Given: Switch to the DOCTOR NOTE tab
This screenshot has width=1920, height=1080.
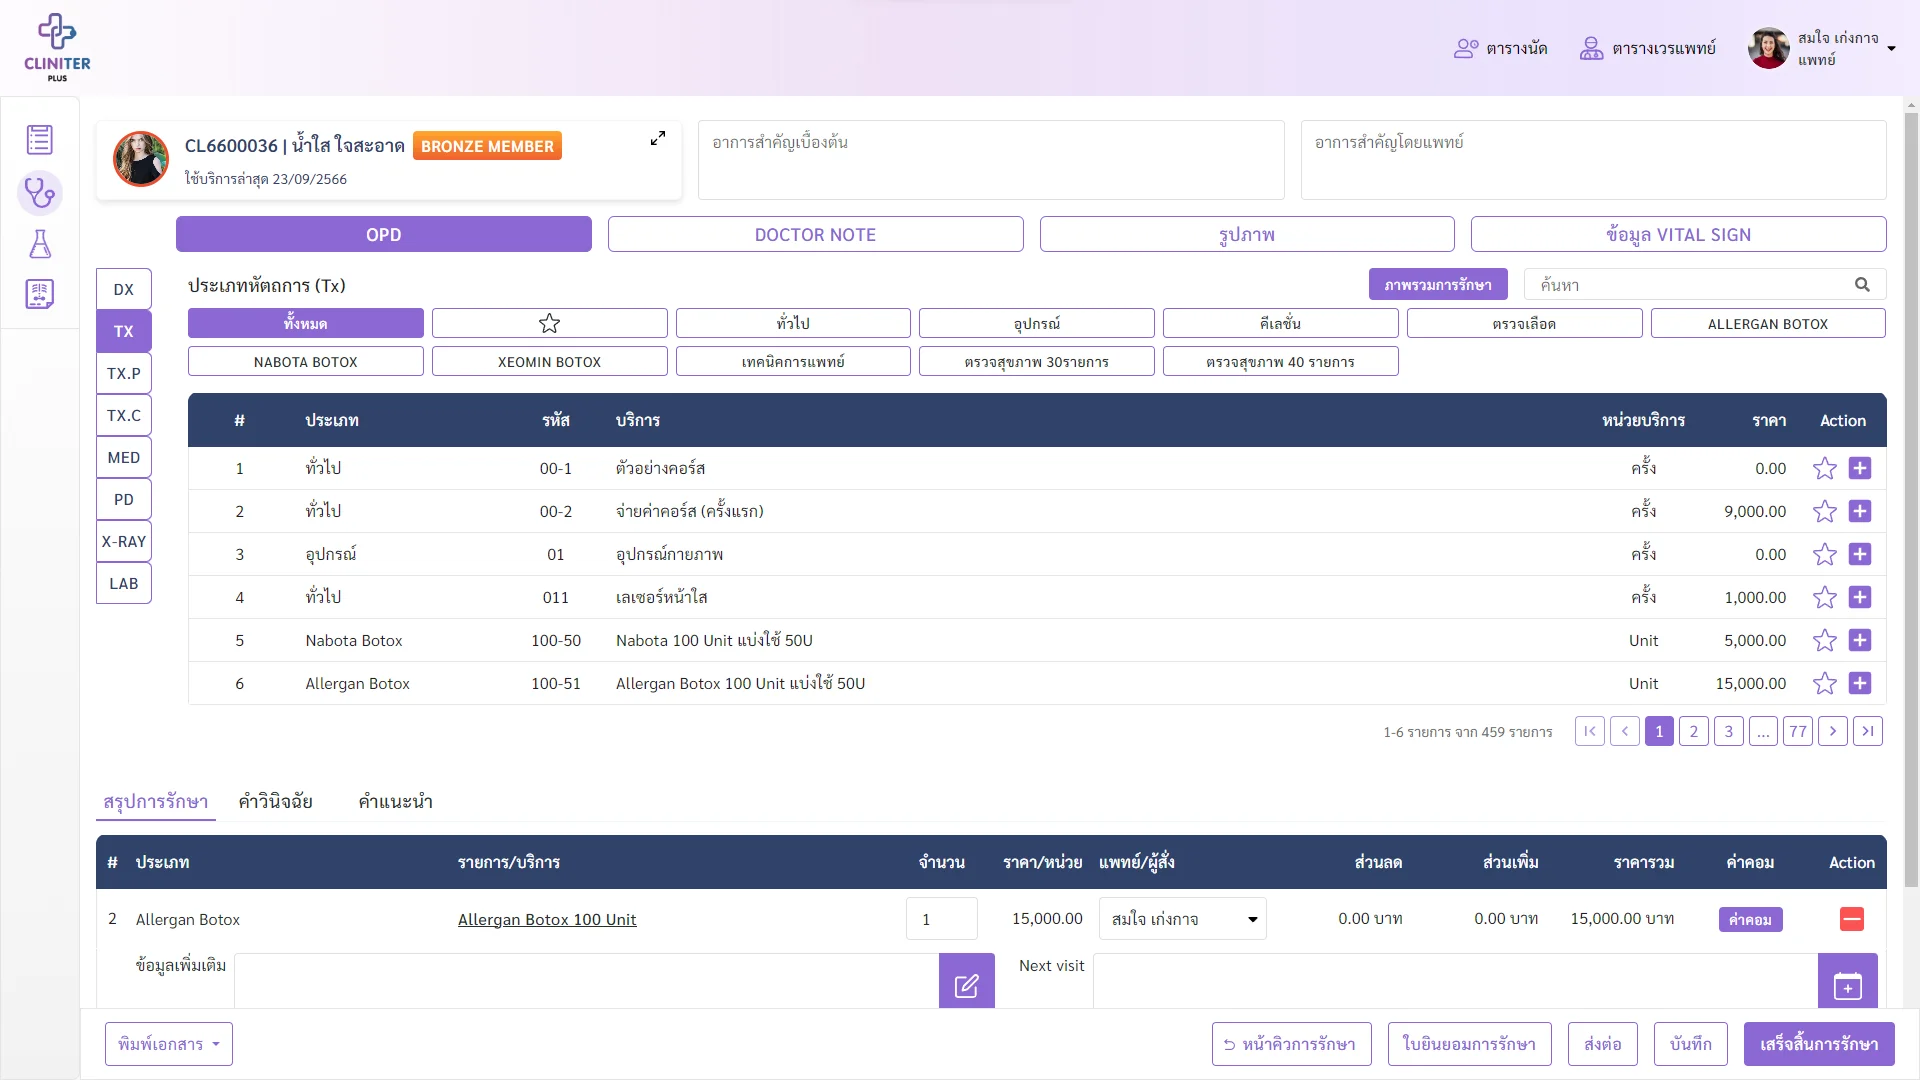Looking at the screenshot, I should click(815, 234).
